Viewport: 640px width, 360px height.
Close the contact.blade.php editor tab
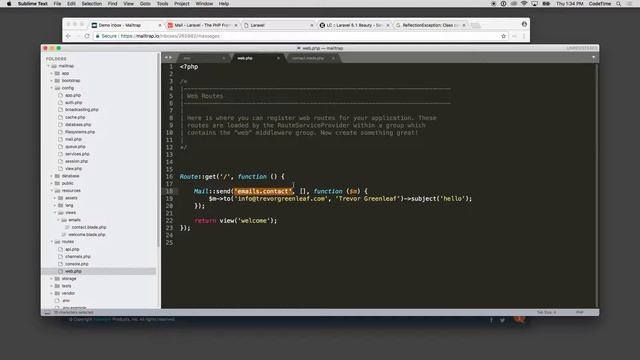(x=333, y=58)
